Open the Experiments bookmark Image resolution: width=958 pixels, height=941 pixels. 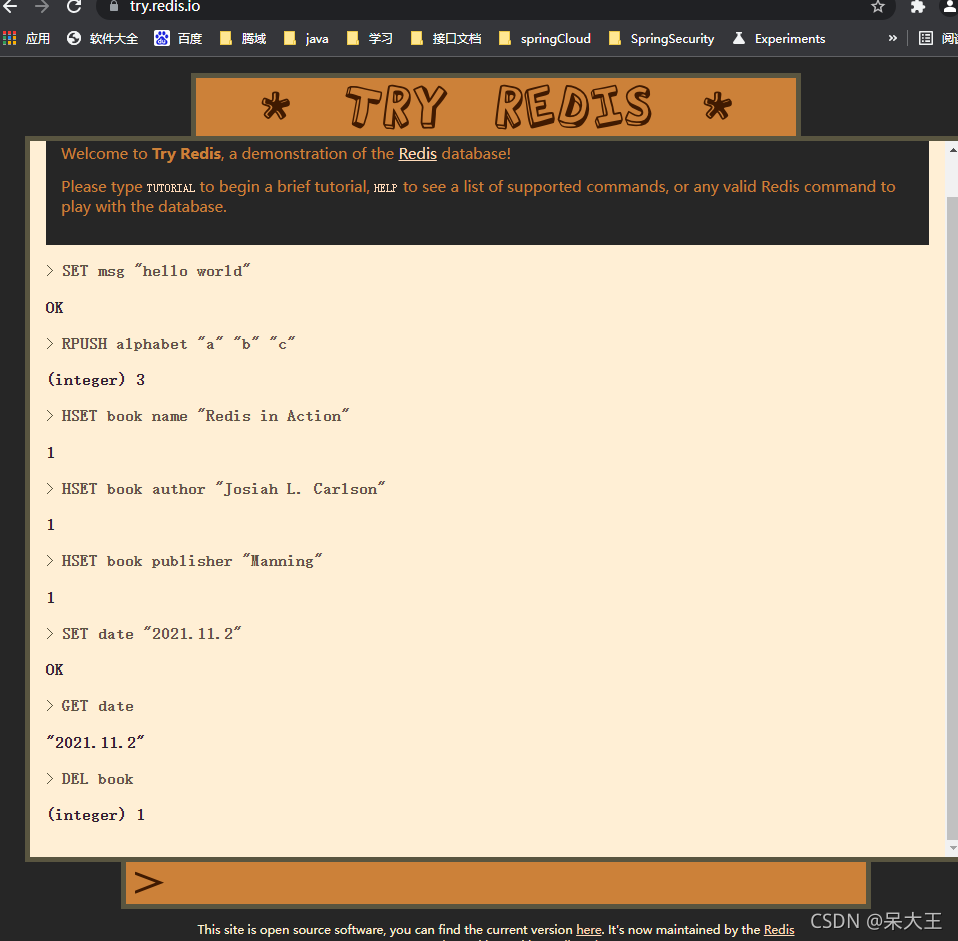coord(779,38)
